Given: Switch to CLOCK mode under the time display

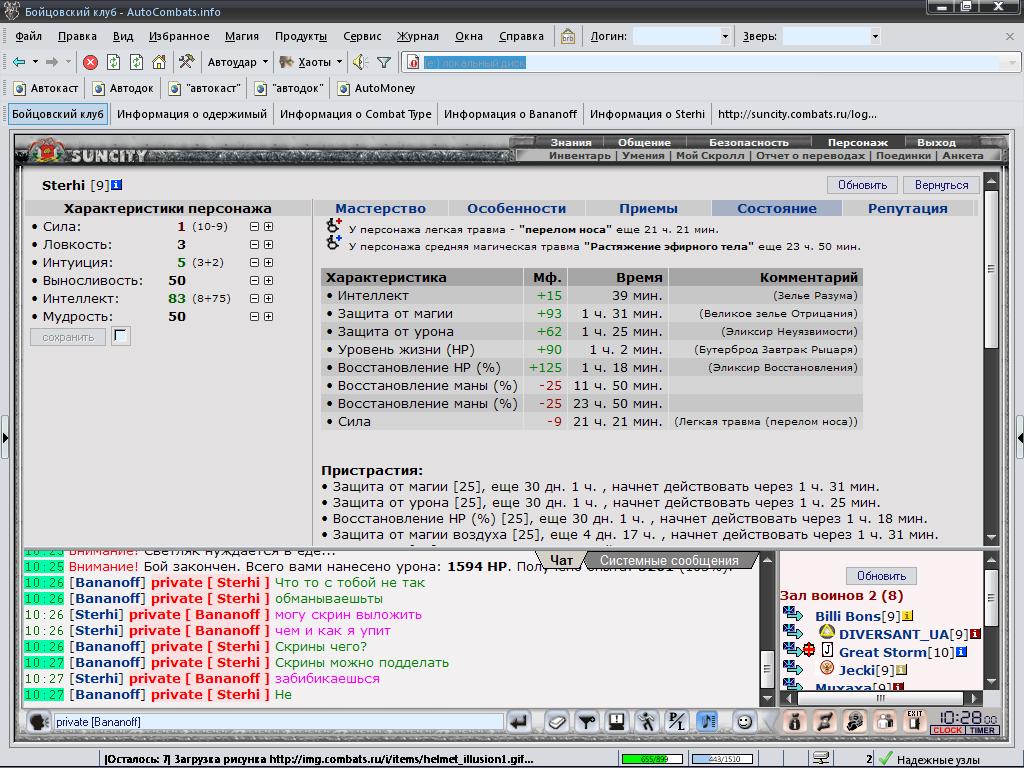Looking at the screenshot, I should 948,730.
